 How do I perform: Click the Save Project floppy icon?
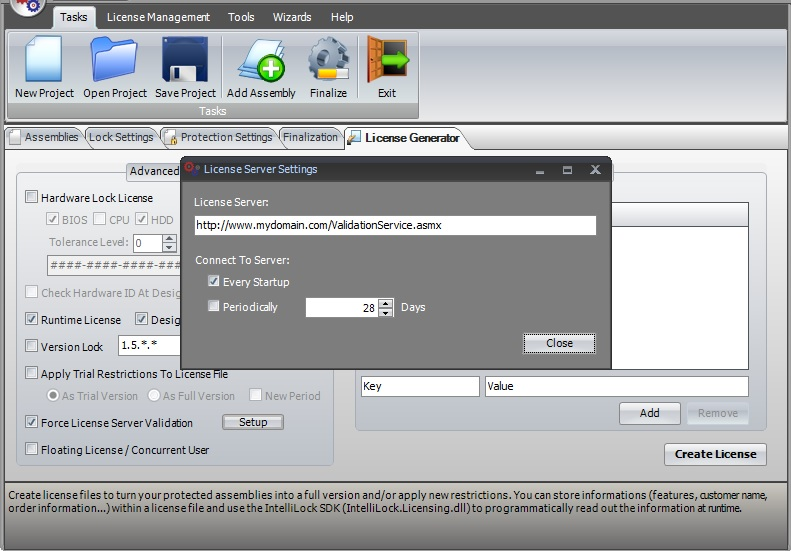(185, 60)
